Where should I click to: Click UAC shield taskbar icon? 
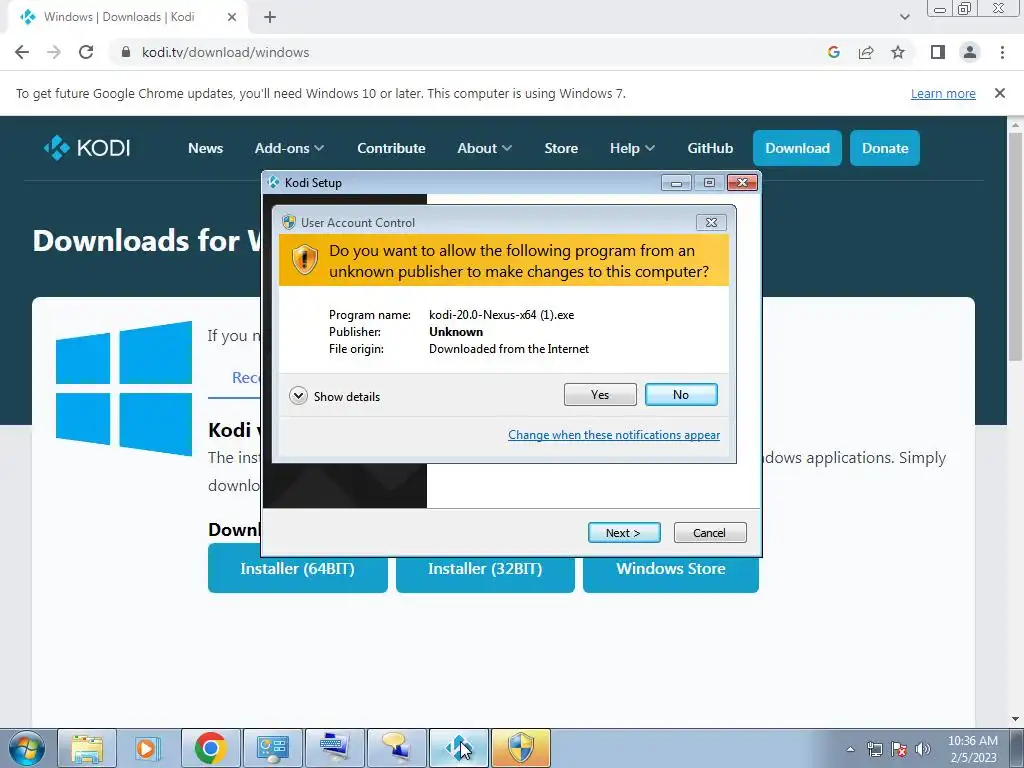click(520, 748)
